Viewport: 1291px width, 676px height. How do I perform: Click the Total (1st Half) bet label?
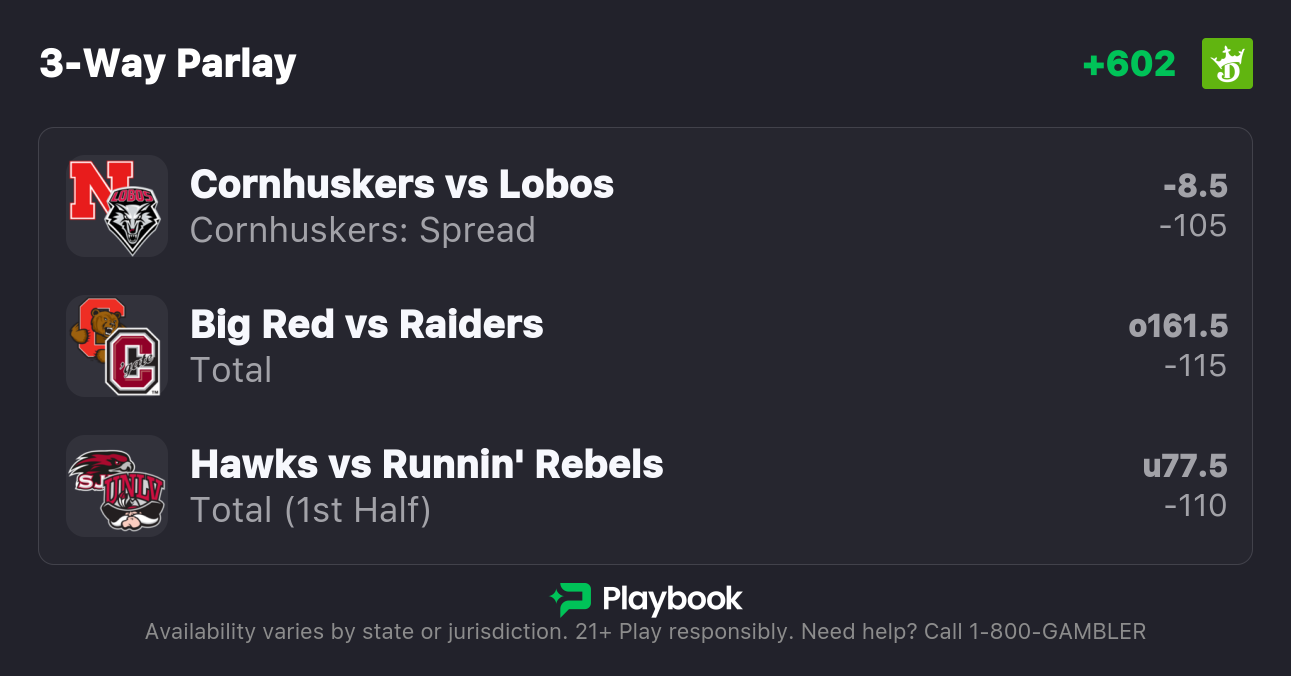pos(311,510)
